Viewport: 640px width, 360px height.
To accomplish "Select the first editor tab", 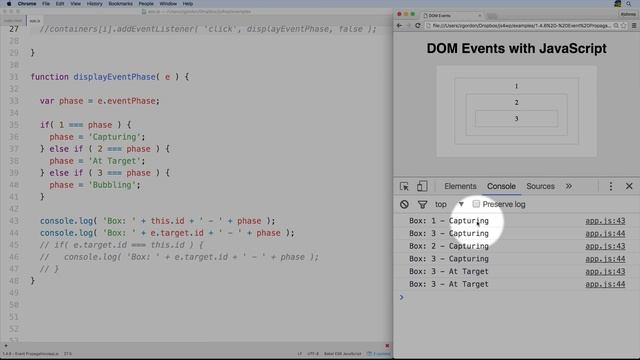I will [x=13, y=20].
